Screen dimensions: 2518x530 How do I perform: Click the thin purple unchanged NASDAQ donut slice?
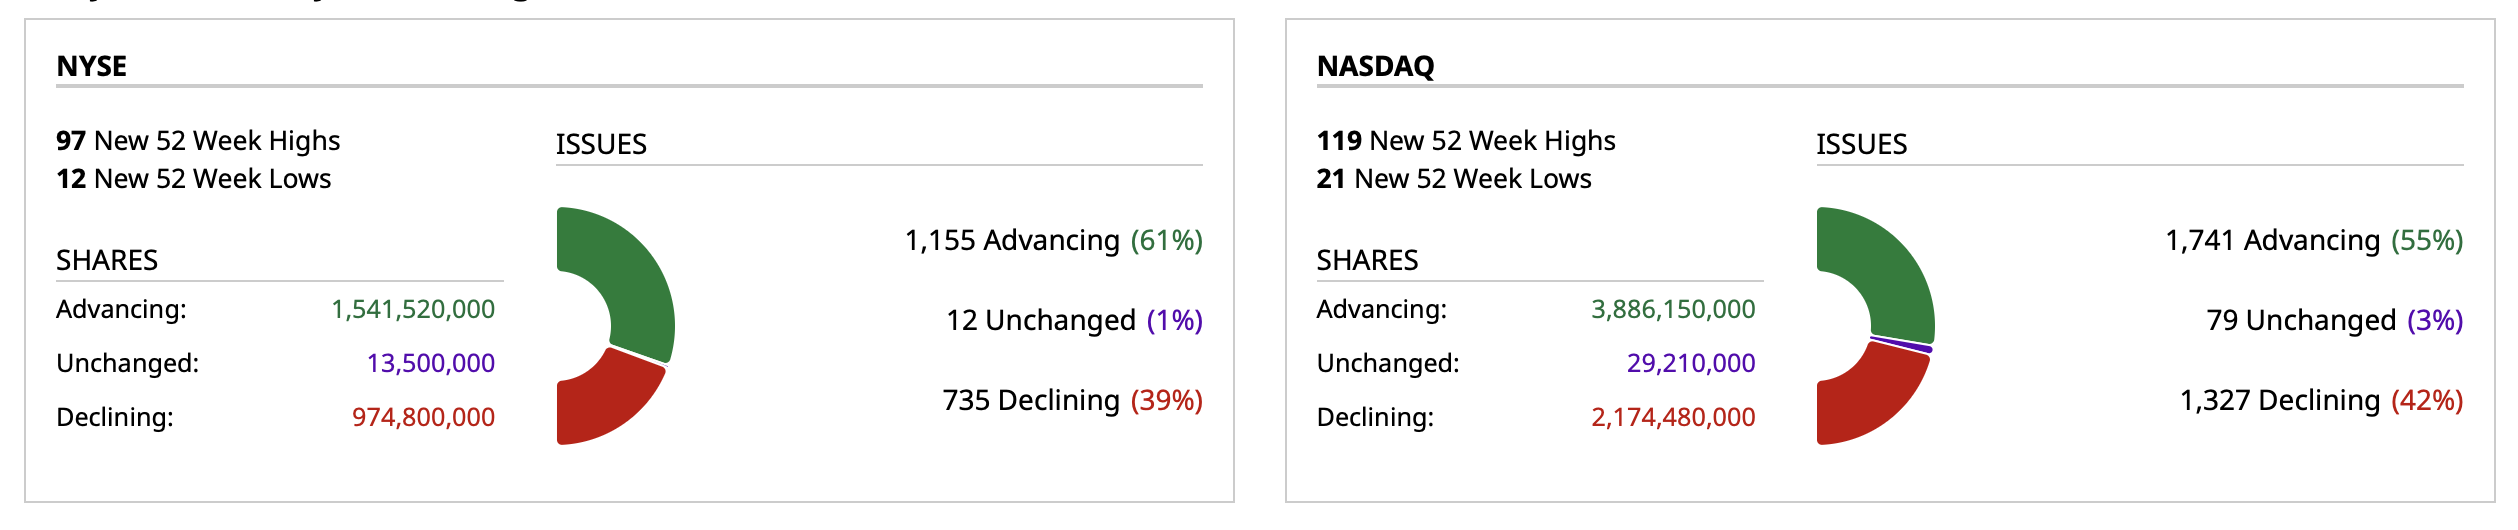point(1902,345)
